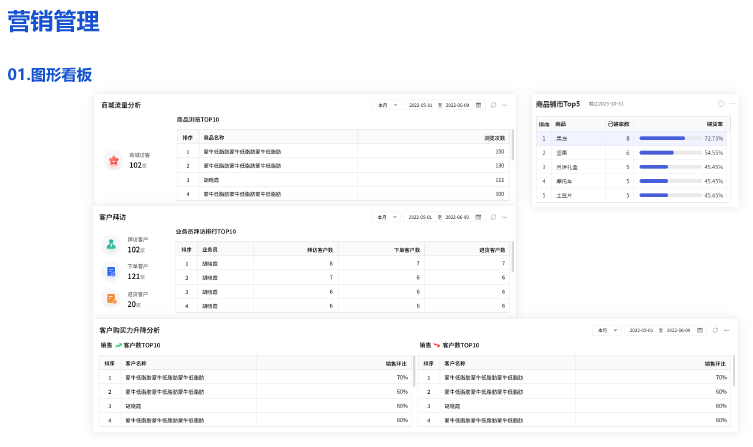Refresh the 客户购买力升降分析 panel
Image resolution: width=753 pixels, height=447 pixels.
tap(715, 330)
